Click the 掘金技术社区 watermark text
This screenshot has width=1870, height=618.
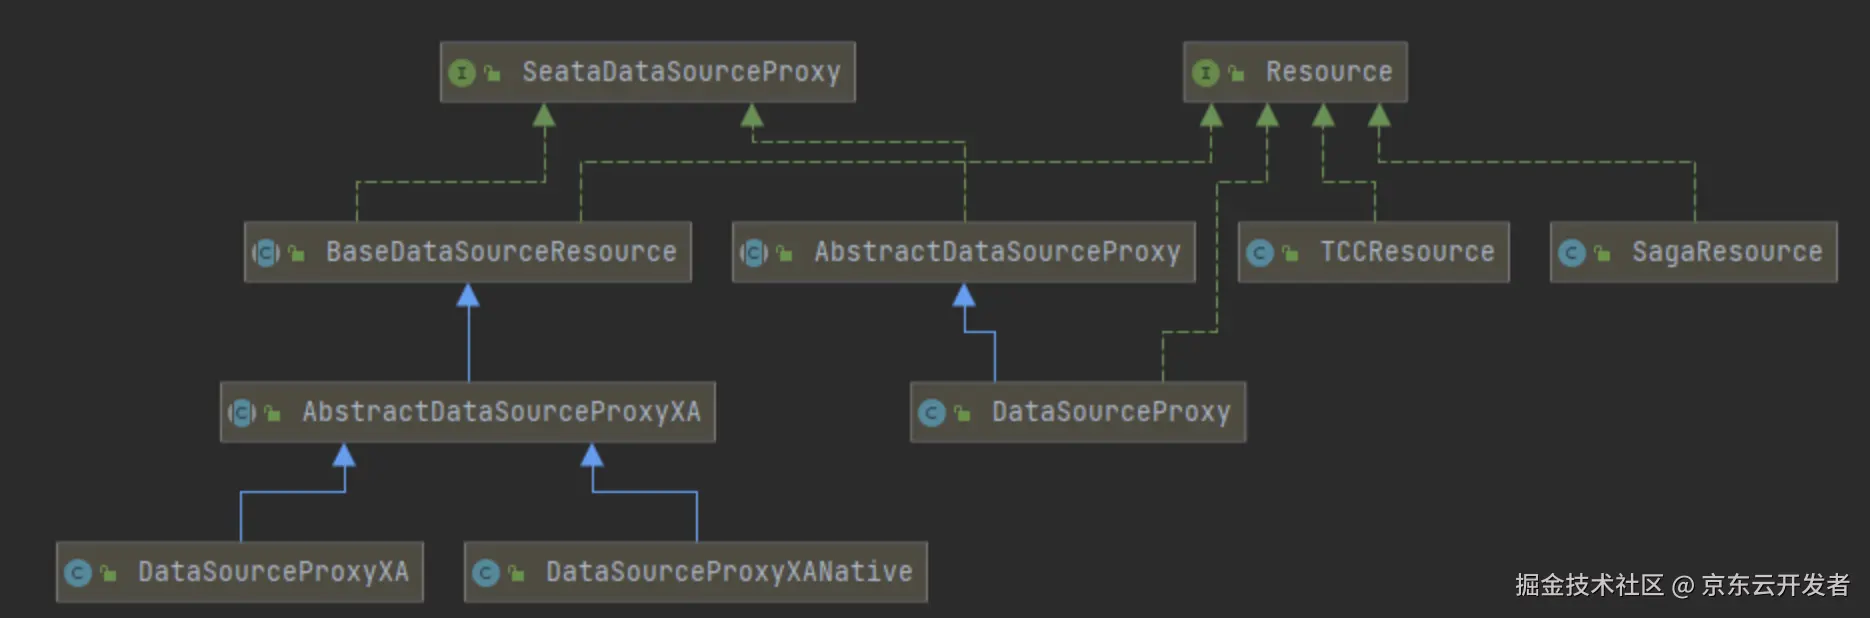1589,585
